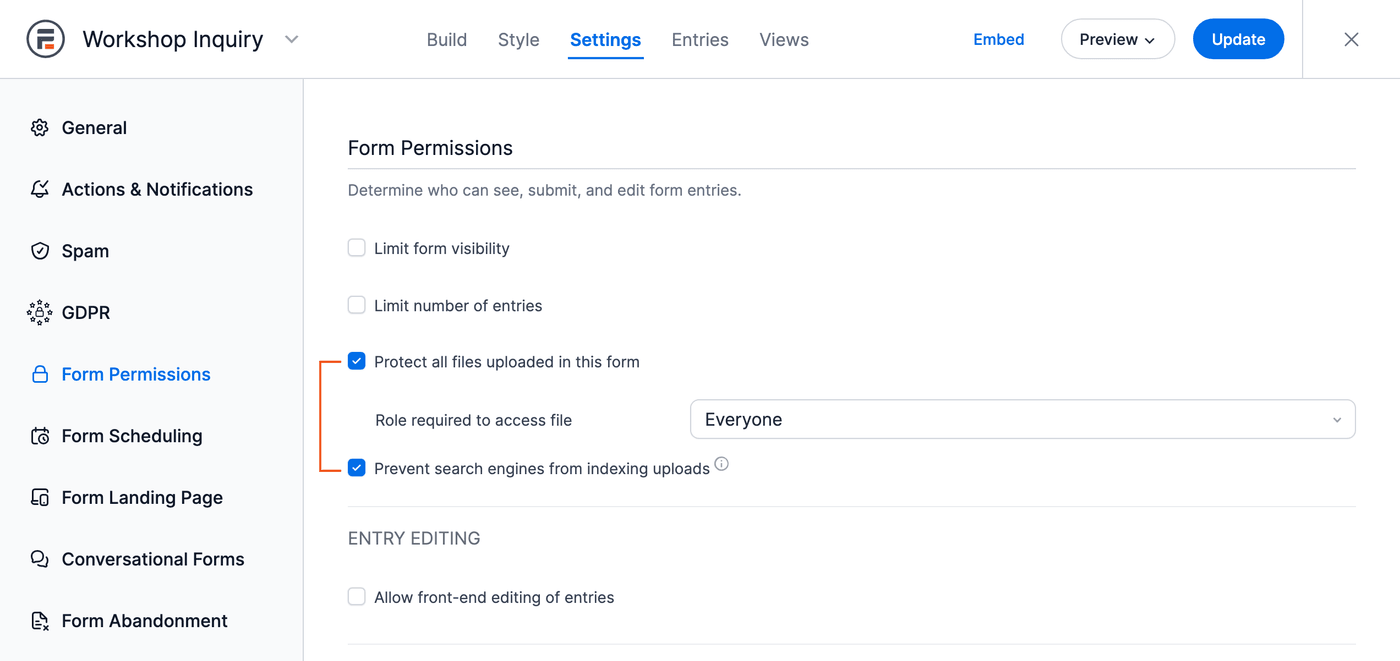Click the Update button

coord(1238,39)
